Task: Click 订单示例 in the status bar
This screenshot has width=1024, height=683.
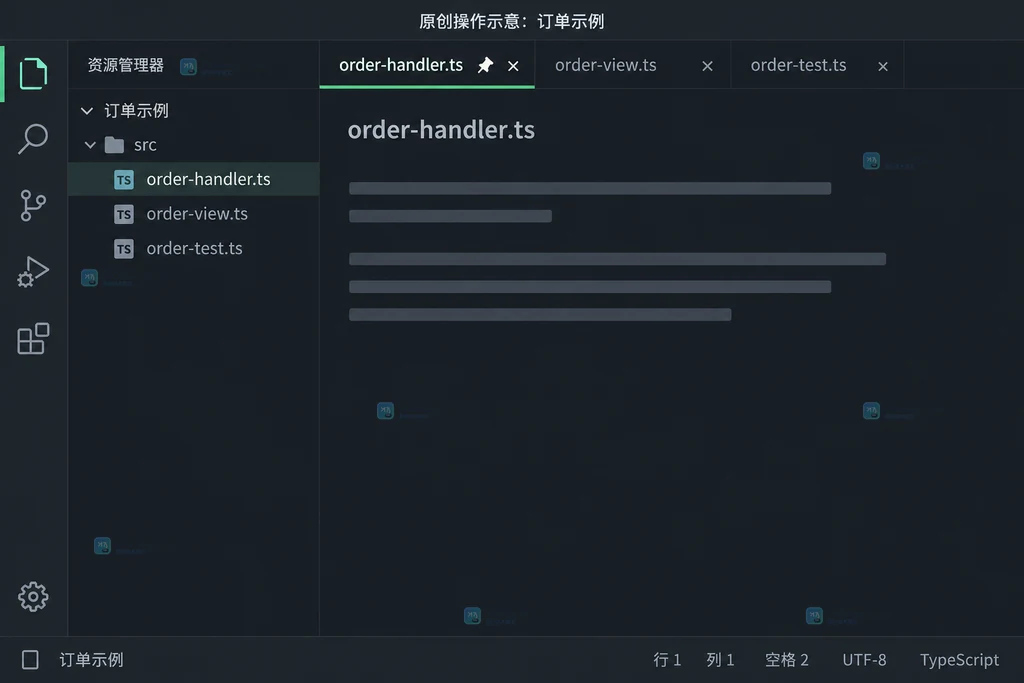Action: click(x=91, y=659)
